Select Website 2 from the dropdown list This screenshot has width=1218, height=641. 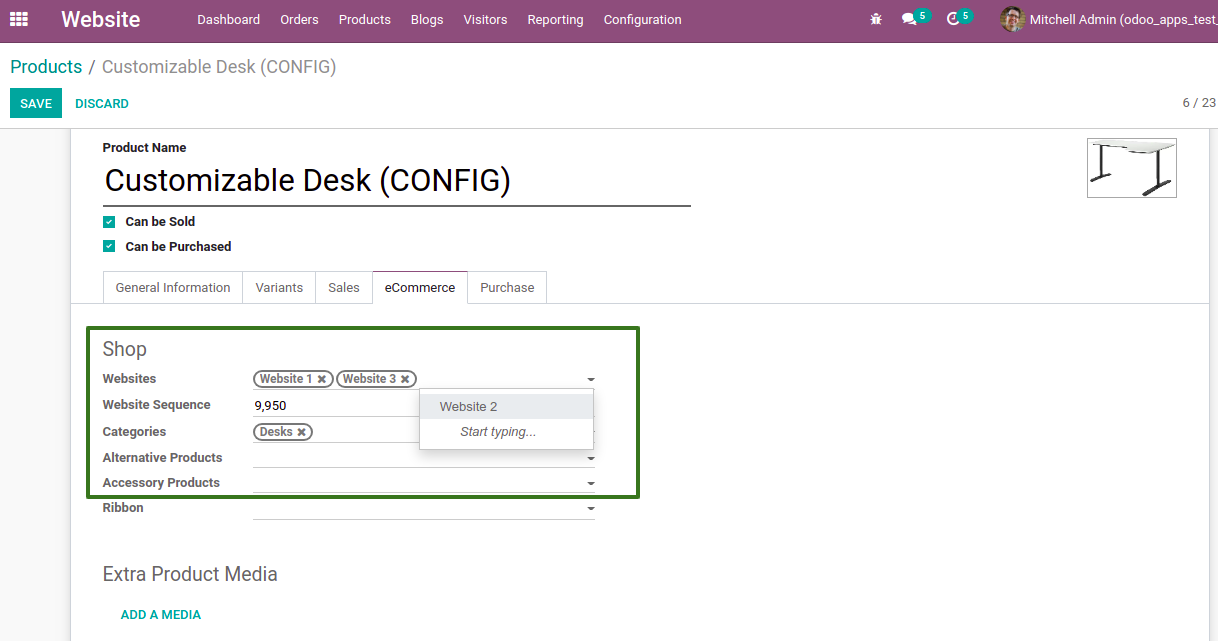(468, 406)
